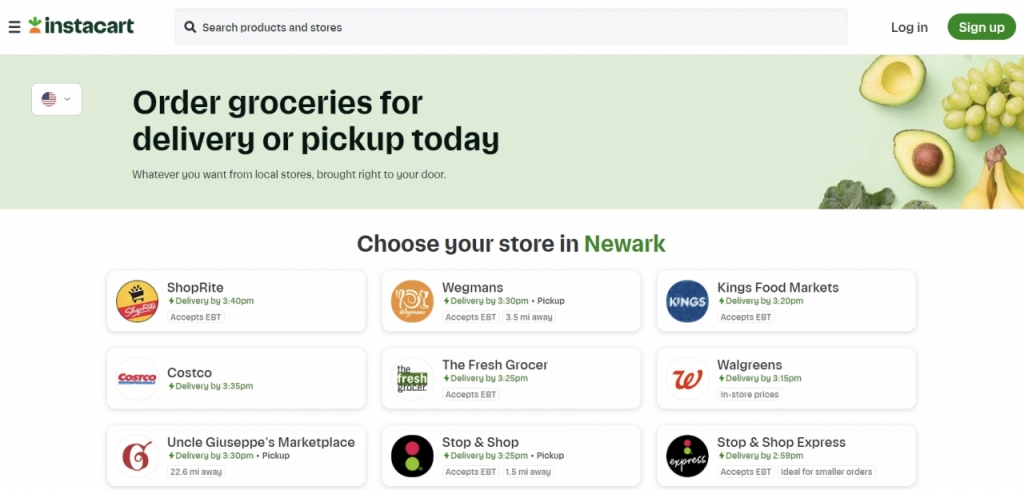Open the ShopRite store logo
Screen dimensions: 1024x490
[x=137, y=301]
